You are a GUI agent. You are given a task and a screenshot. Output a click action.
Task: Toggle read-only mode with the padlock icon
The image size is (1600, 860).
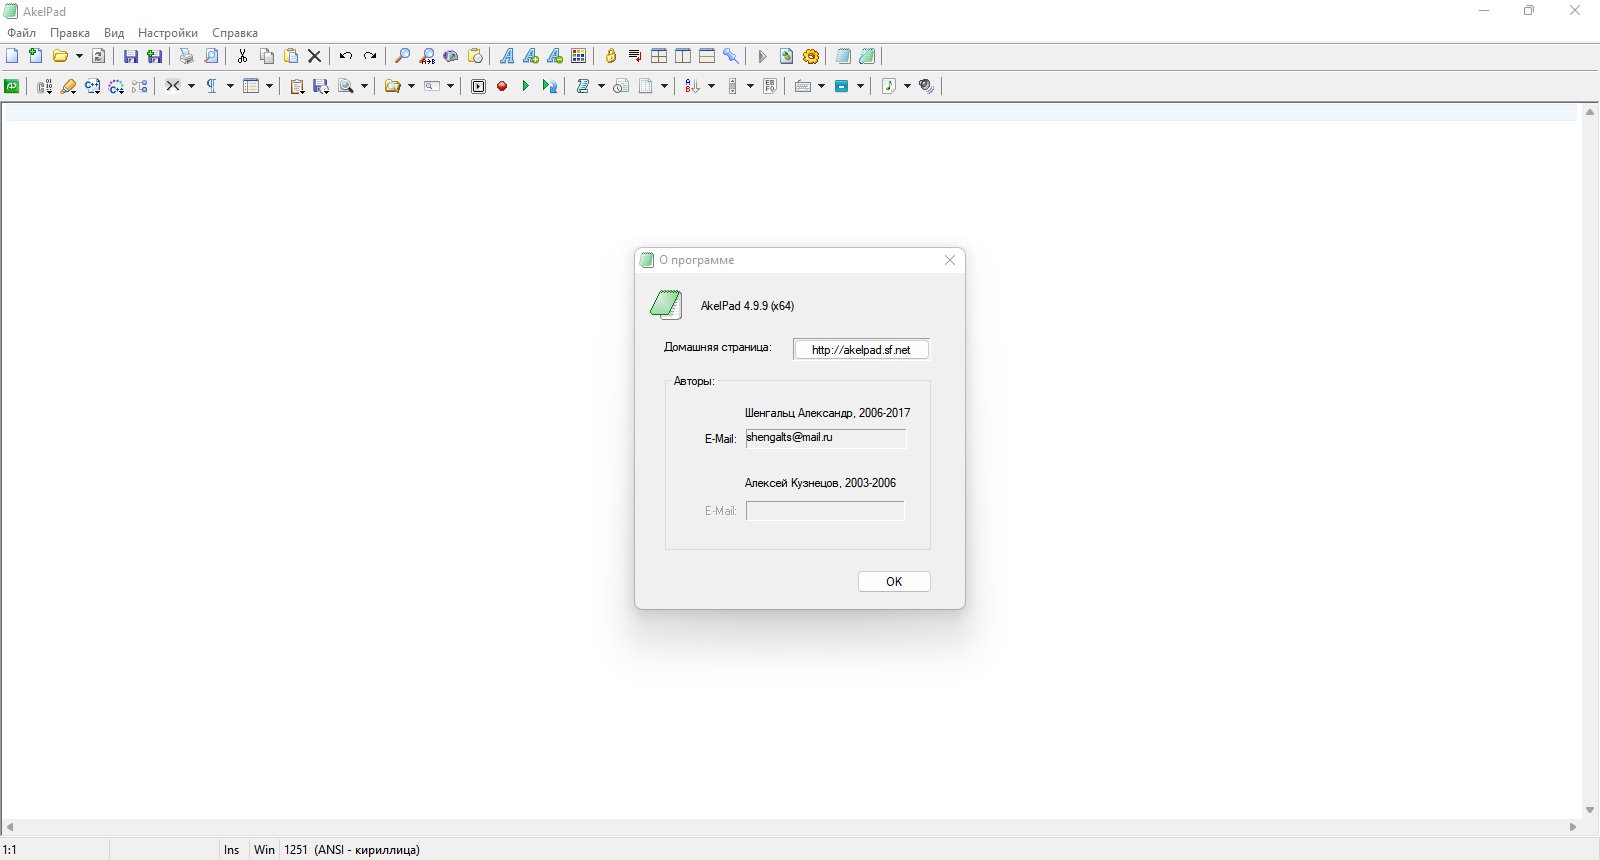pyautogui.click(x=611, y=56)
